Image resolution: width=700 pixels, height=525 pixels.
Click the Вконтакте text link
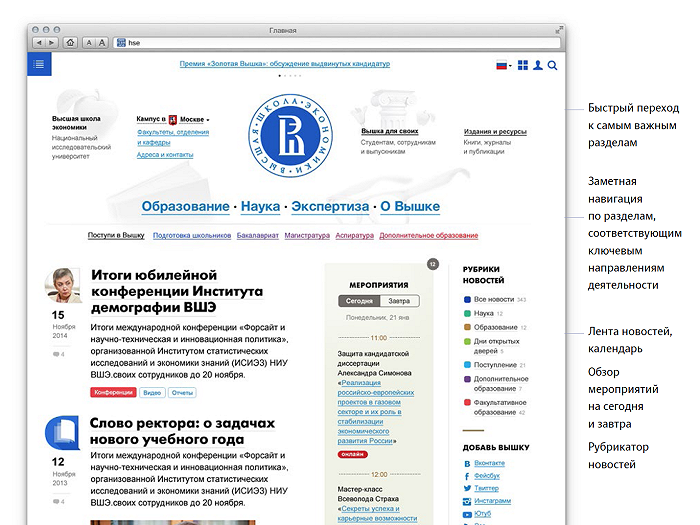489,463
